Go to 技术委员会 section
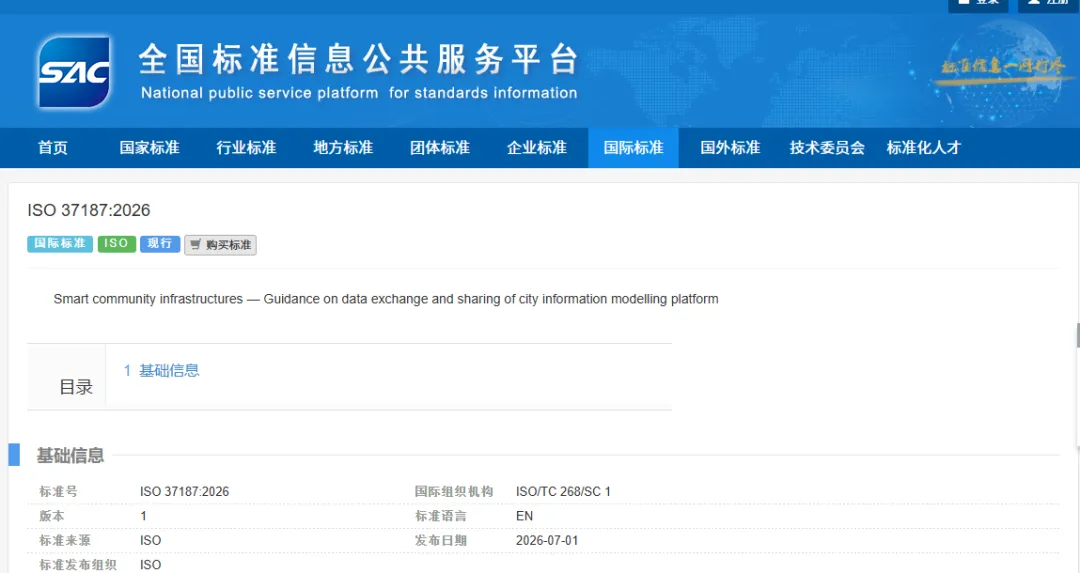 827,147
